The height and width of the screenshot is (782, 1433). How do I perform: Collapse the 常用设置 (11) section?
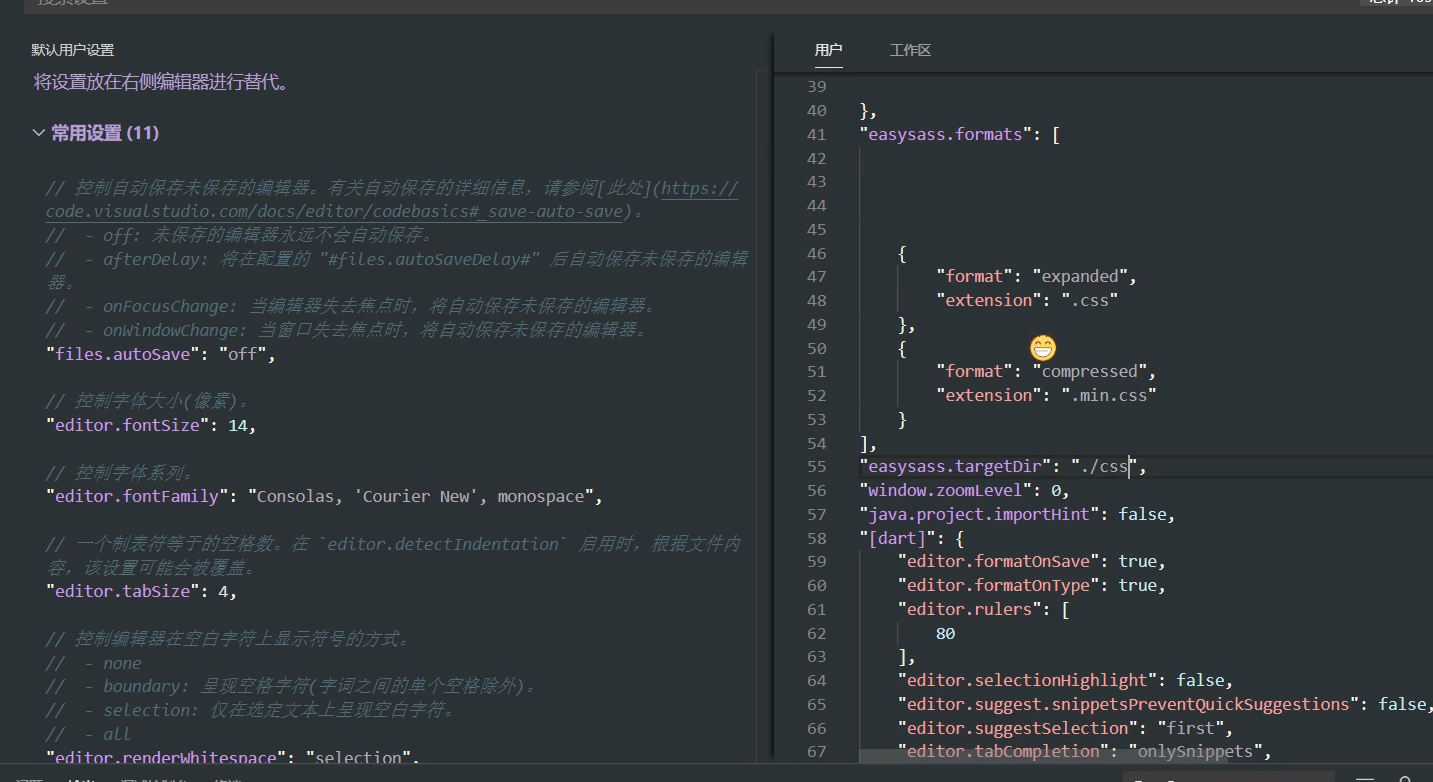38,132
